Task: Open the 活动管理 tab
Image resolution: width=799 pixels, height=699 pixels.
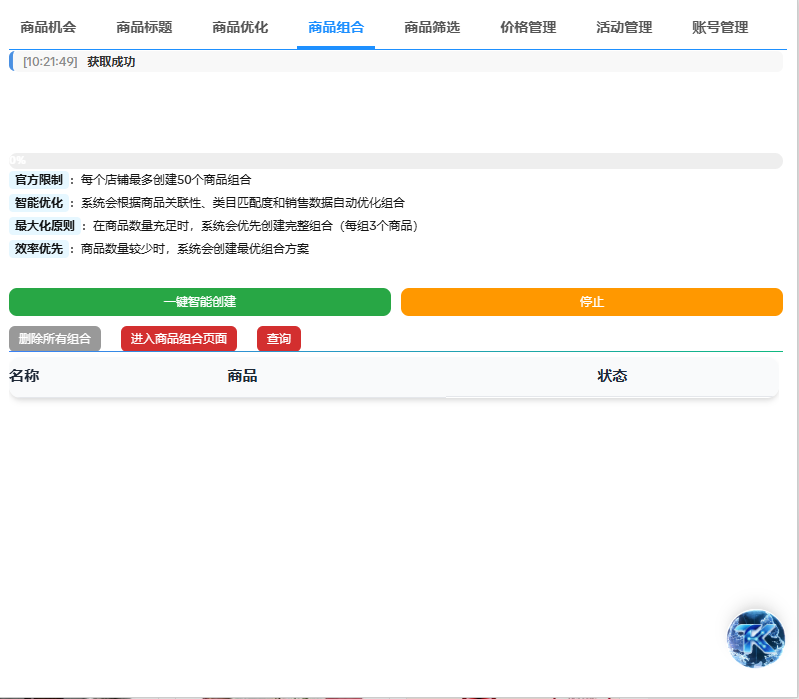Action: [624, 27]
